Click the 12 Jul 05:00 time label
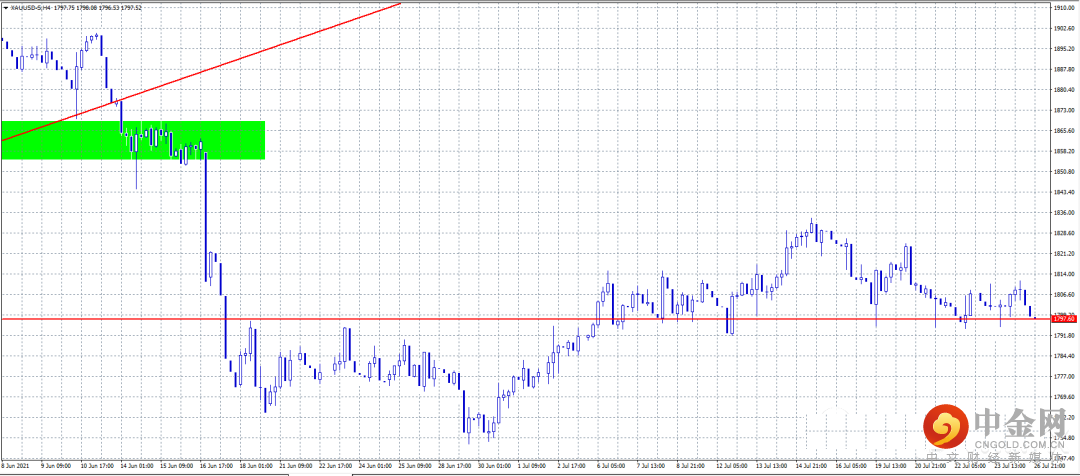 click(x=734, y=466)
